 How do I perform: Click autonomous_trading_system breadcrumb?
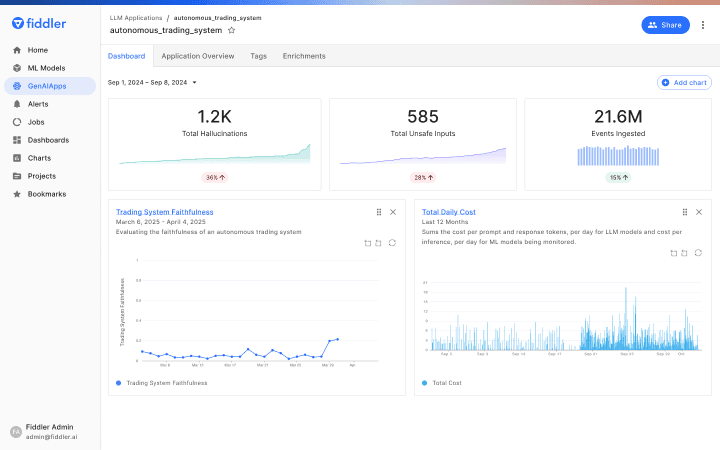tap(218, 18)
